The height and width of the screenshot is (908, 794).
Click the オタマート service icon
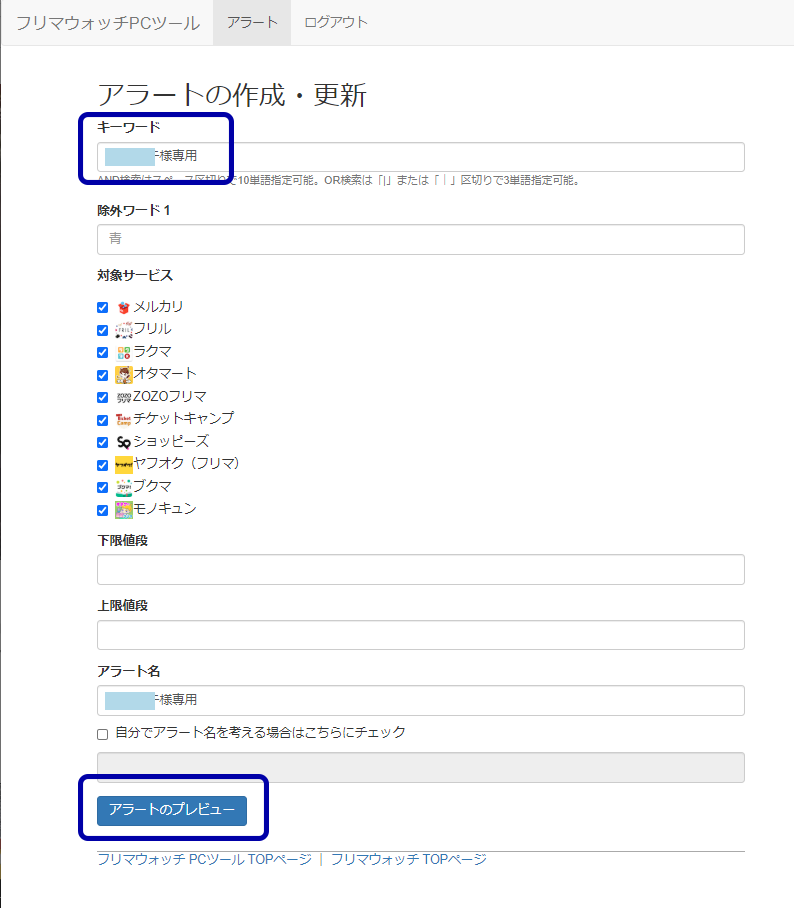tap(124, 375)
